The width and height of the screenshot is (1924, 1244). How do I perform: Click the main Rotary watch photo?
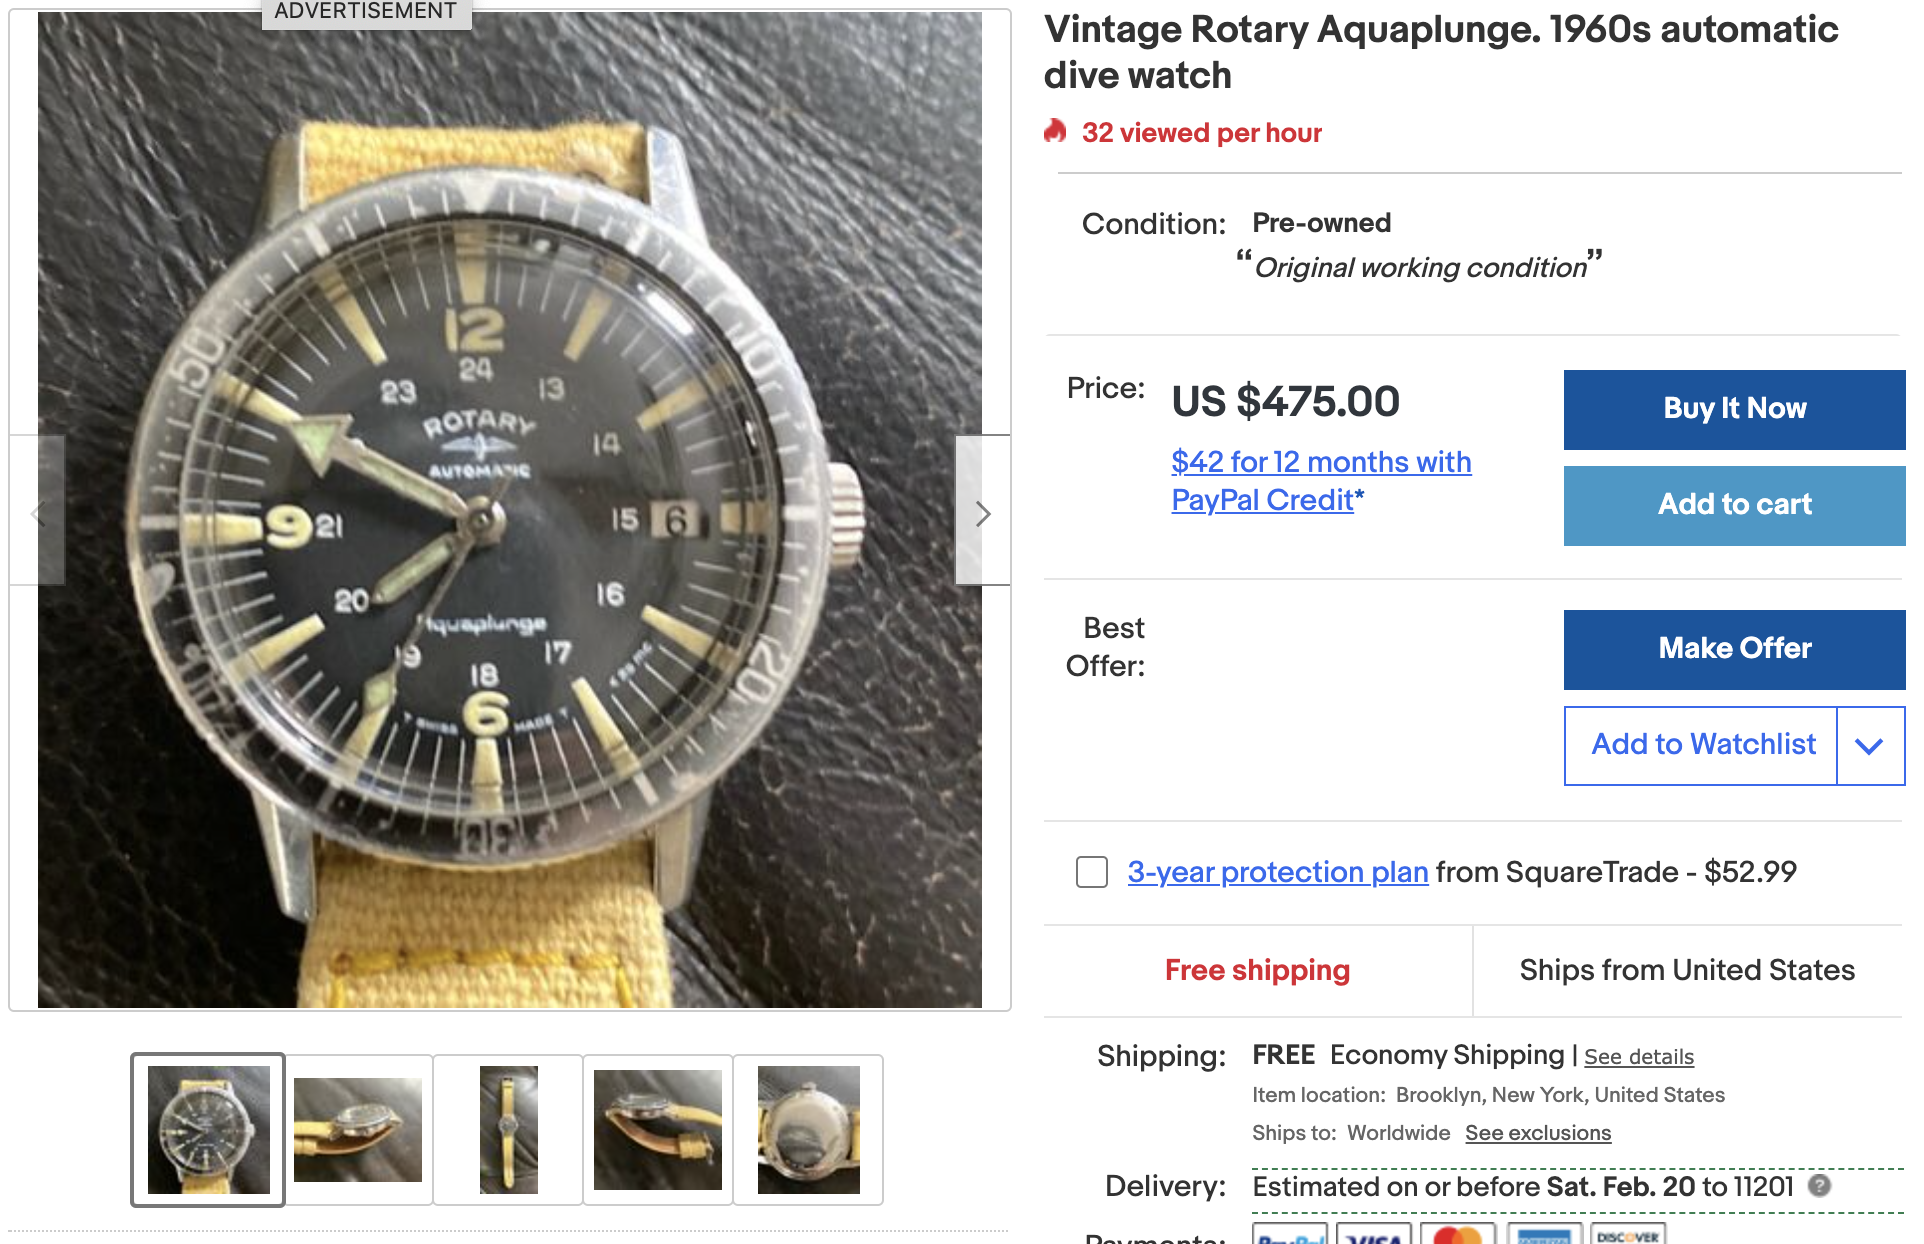509,510
